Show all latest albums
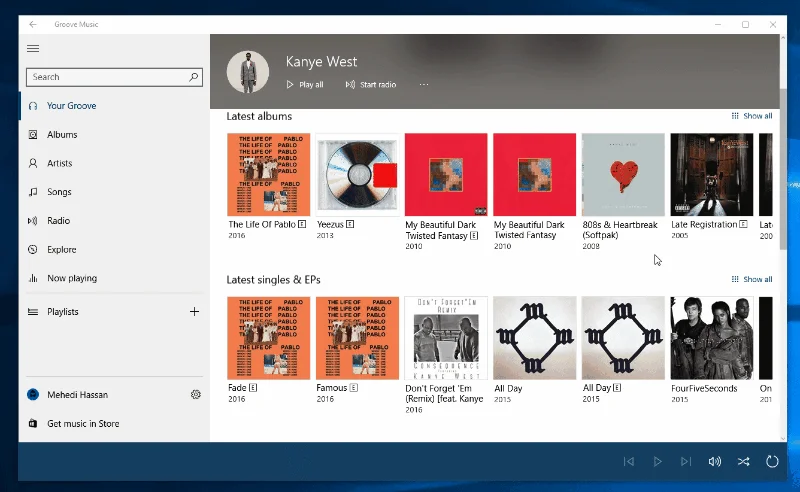Screen dimensions: 800x492 (x=752, y=116)
